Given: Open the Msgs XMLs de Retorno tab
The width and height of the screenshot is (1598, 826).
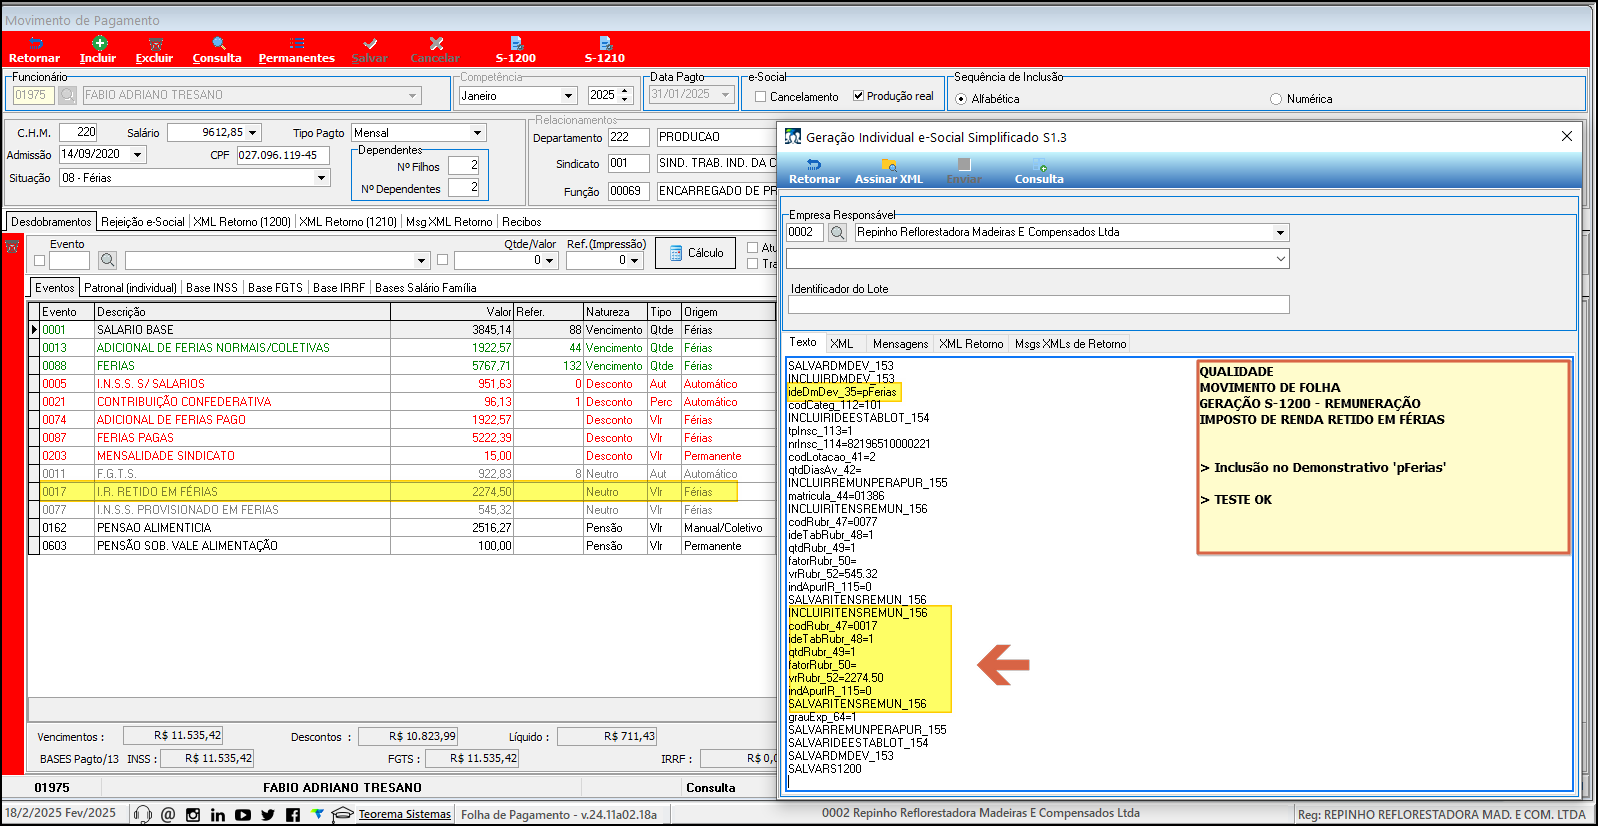Looking at the screenshot, I should (x=1070, y=344).
